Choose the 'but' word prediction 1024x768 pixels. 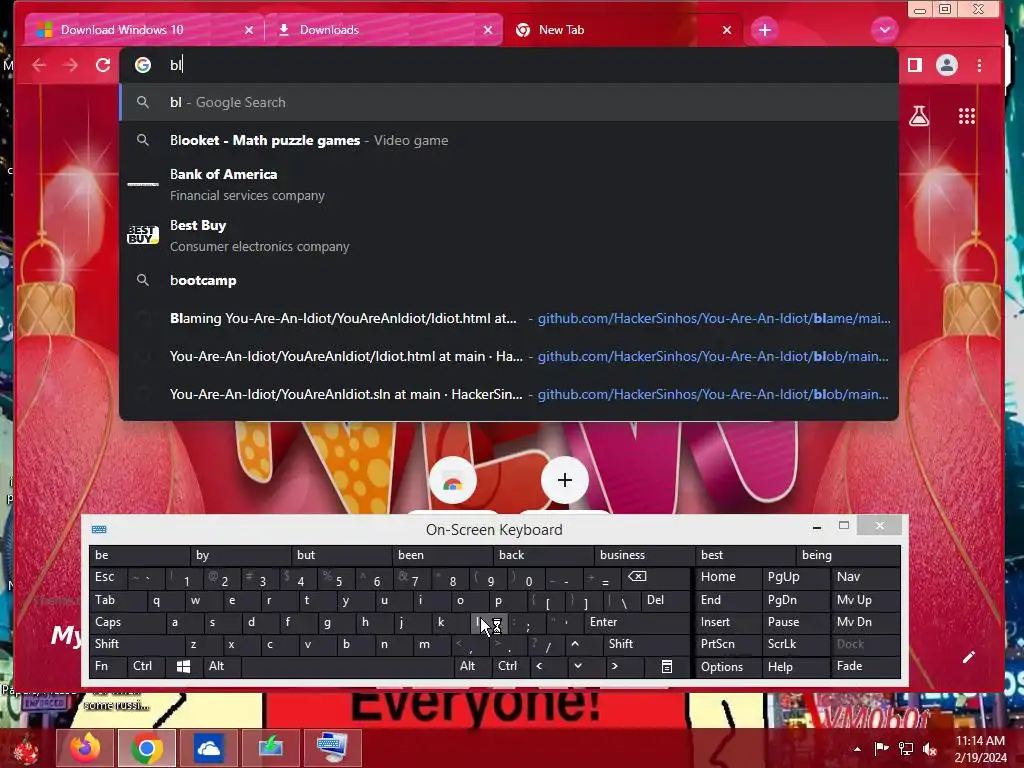point(342,555)
